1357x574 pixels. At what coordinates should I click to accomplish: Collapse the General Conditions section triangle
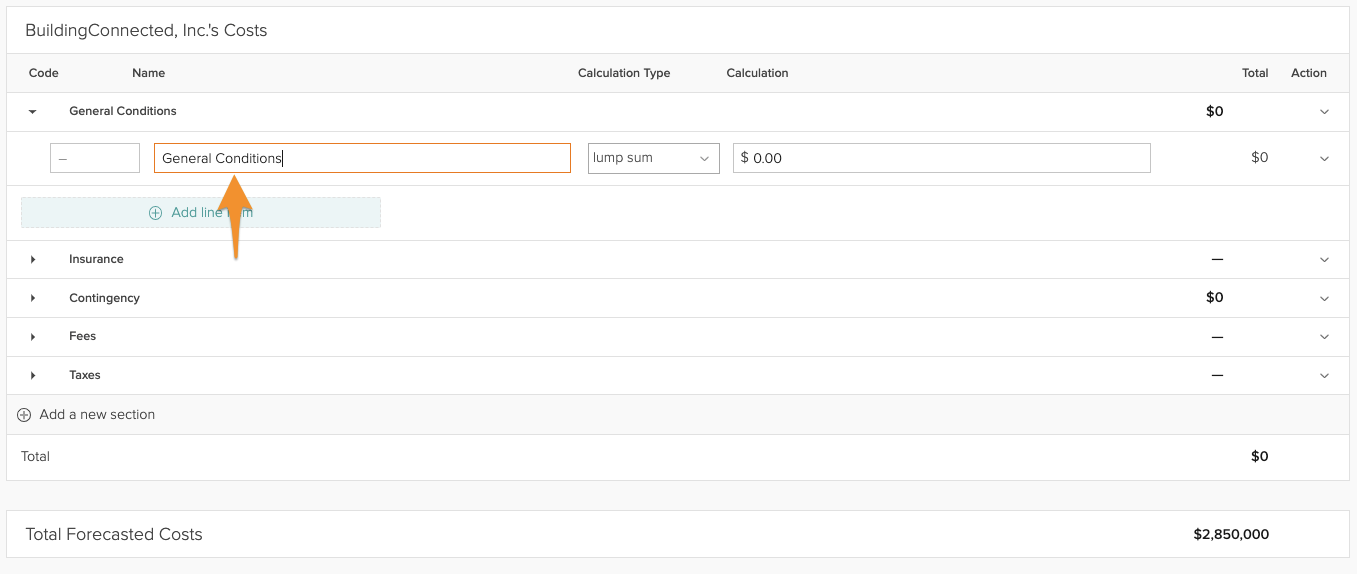point(33,112)
